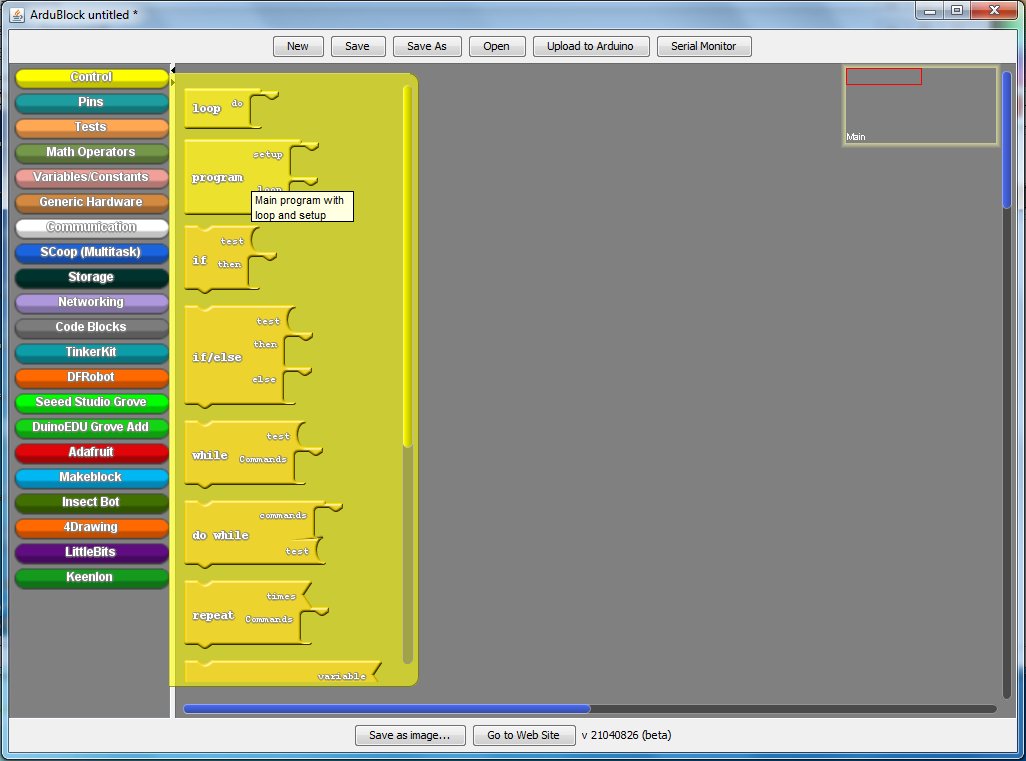The height and width of the screenshot is (761, 1026).
Task: Click the Save as image button
Action: tap(409, 735)
